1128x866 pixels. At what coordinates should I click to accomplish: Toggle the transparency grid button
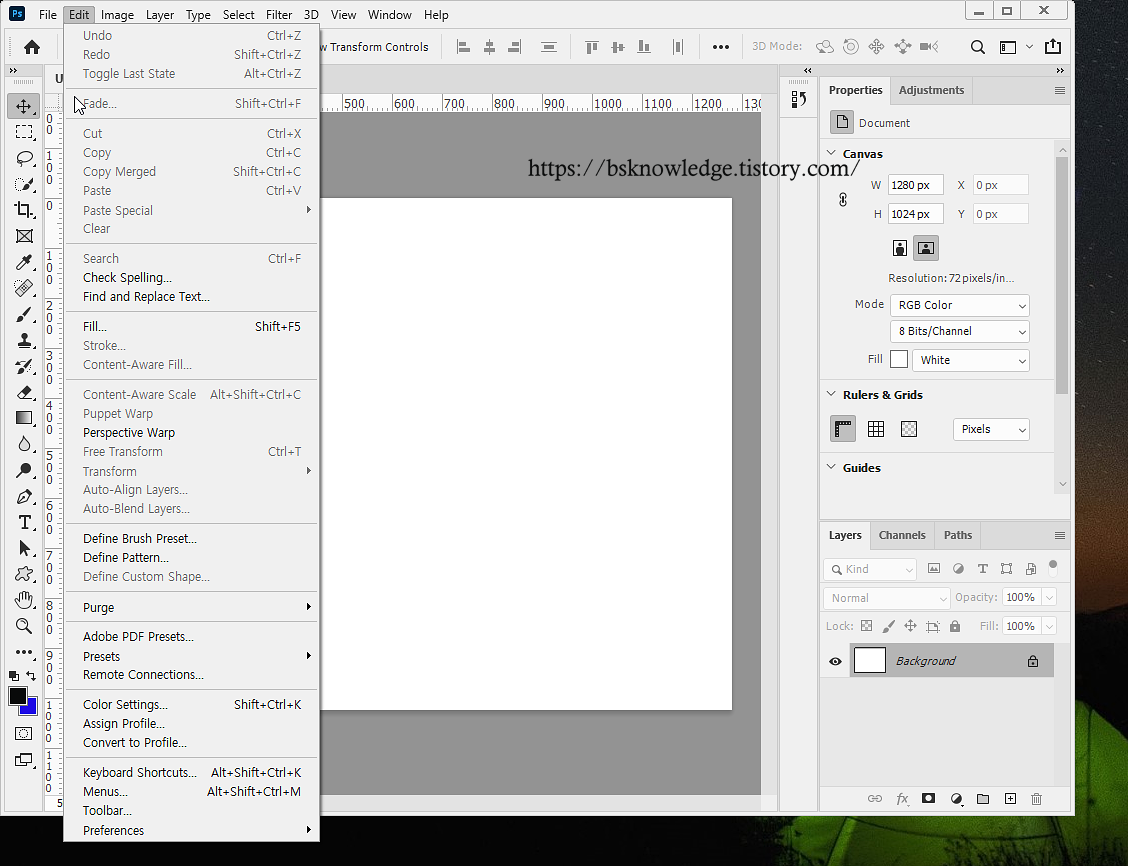click(x=909, y=429)
